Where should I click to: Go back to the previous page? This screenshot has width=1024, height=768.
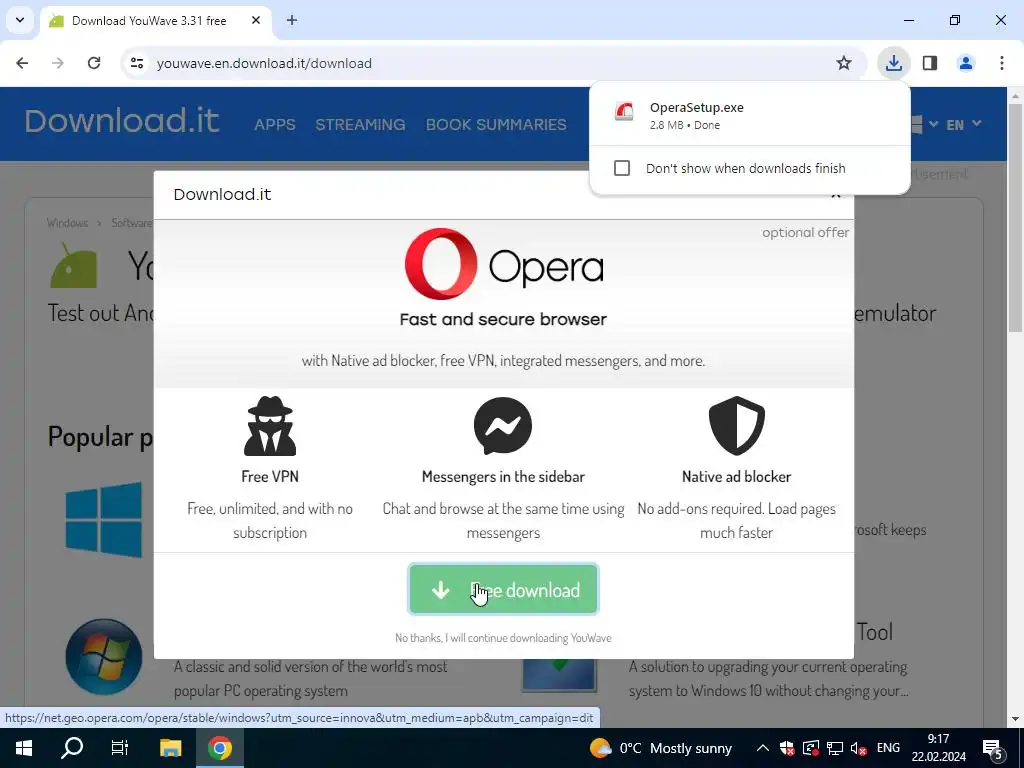22,63
